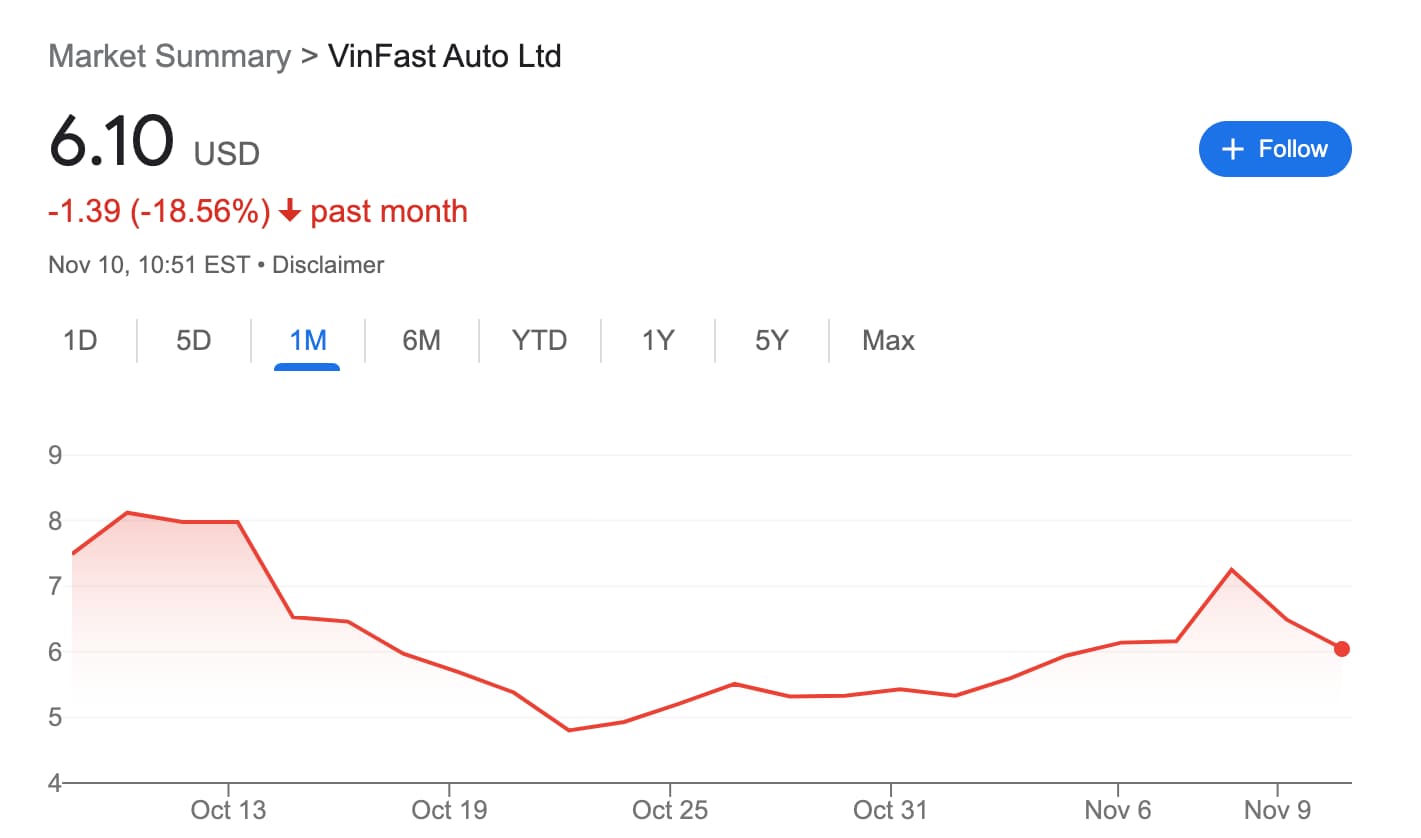The width and height of the screenshot is (1421, 838).
Task: Click the Oct 13 date axis label
Action: (228, 810)
